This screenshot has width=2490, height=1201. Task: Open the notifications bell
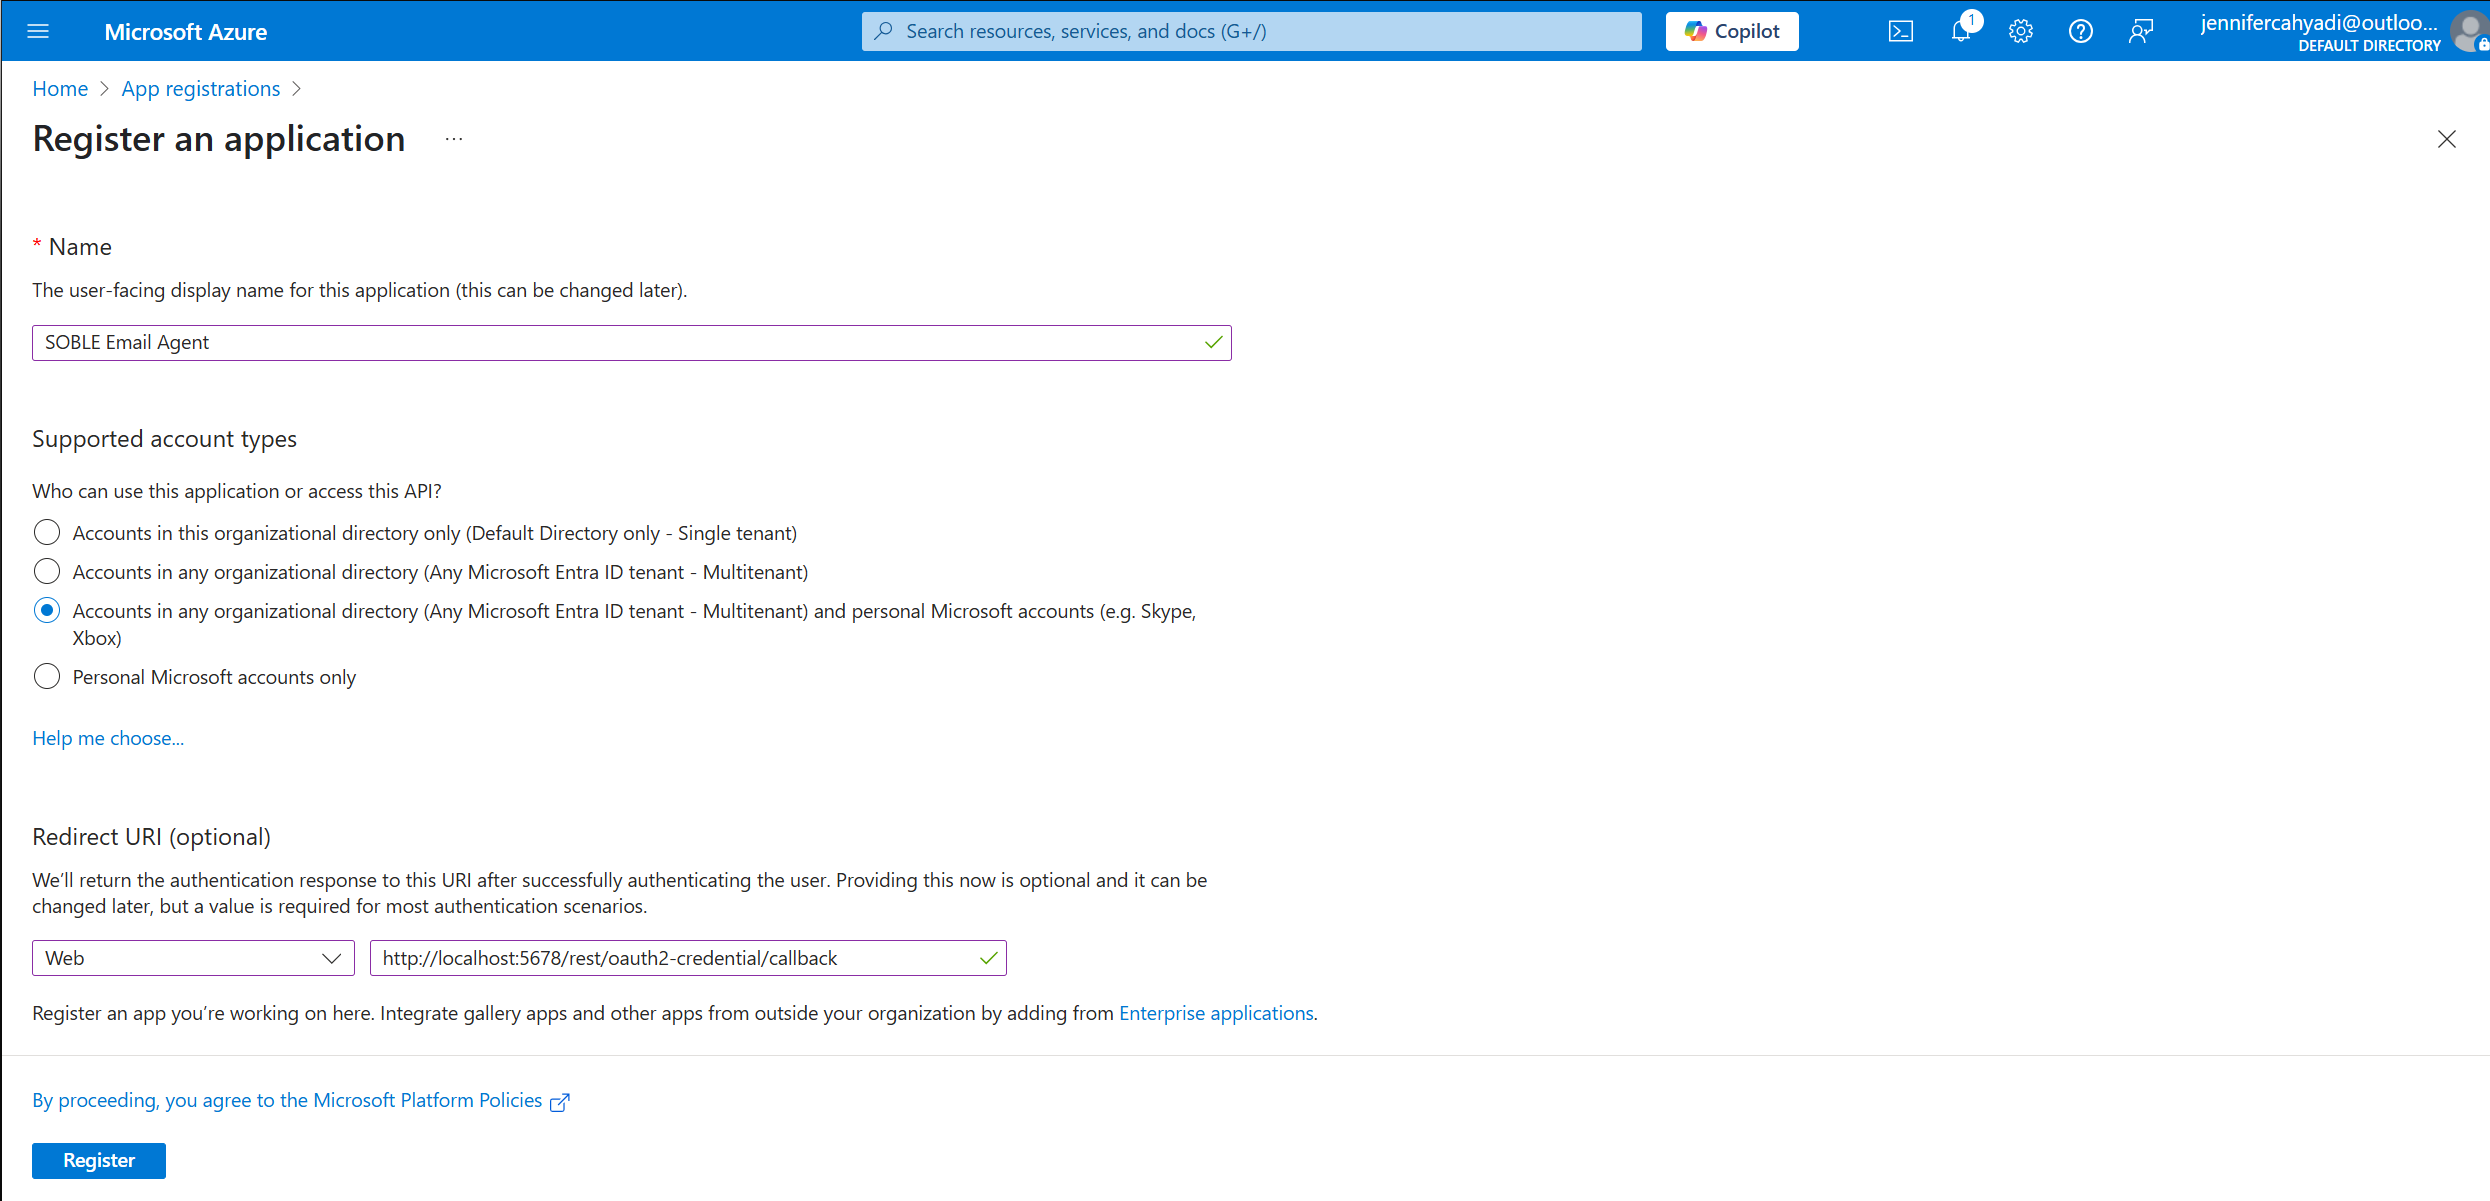[x=1961, y=31]
